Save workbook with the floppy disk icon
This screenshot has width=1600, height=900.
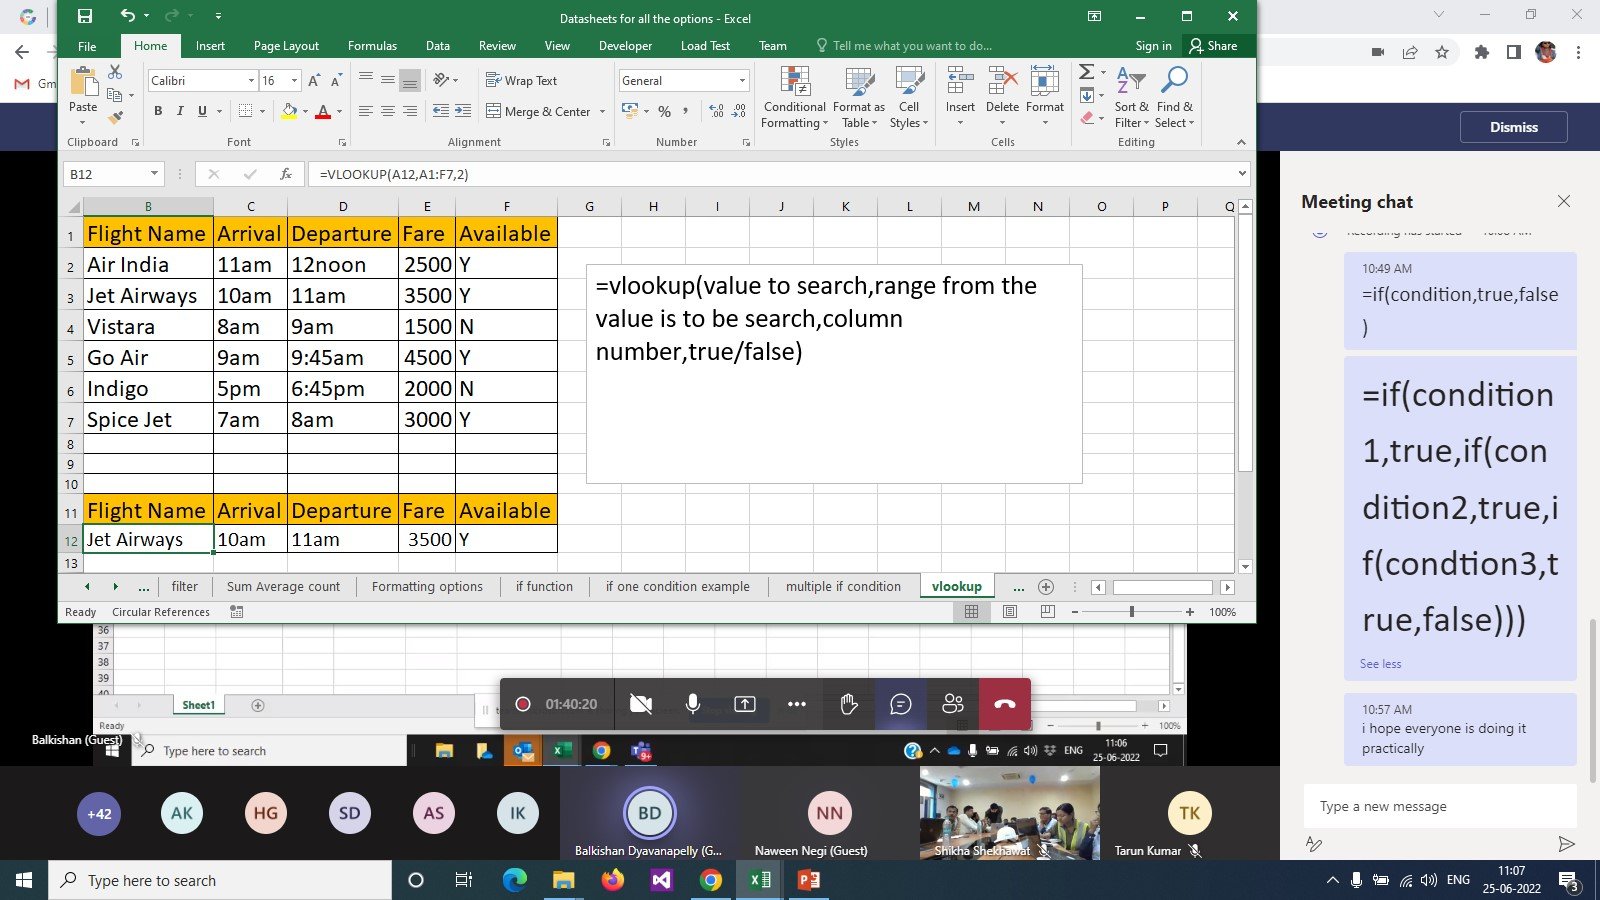click(x=85, y=16)
